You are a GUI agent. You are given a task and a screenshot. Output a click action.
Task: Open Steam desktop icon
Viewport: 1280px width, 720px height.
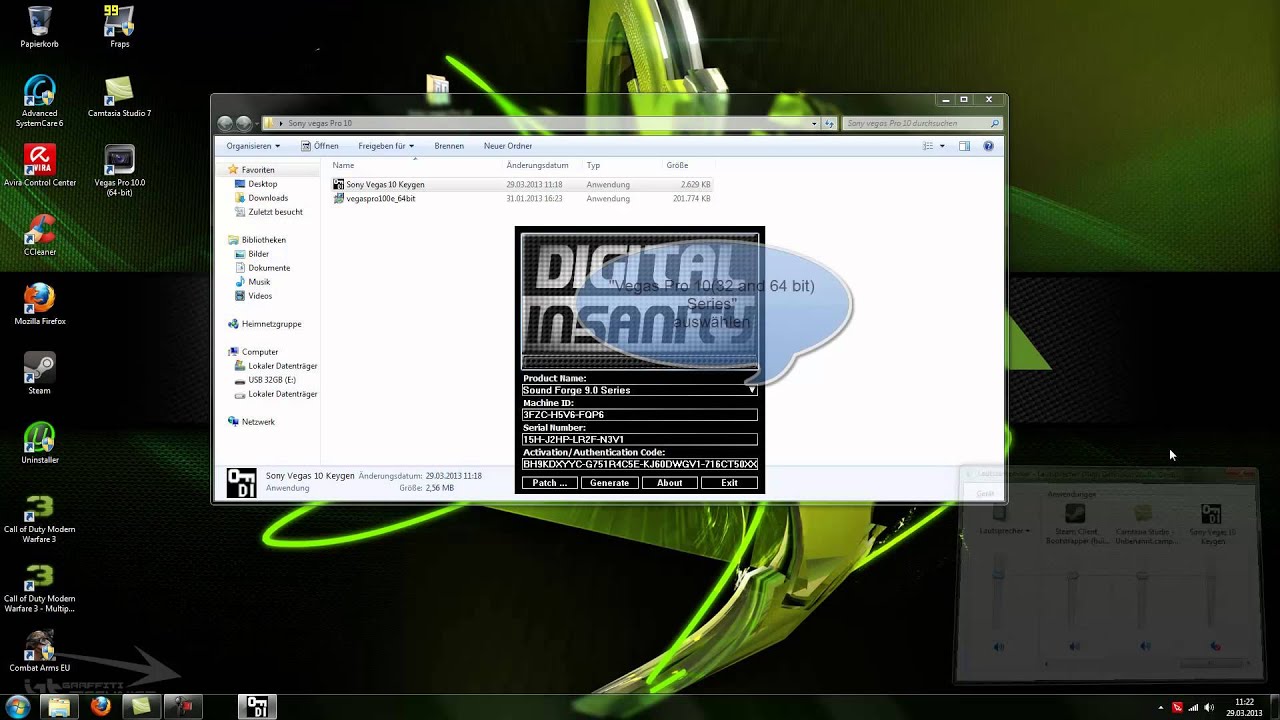coord(40,374)
